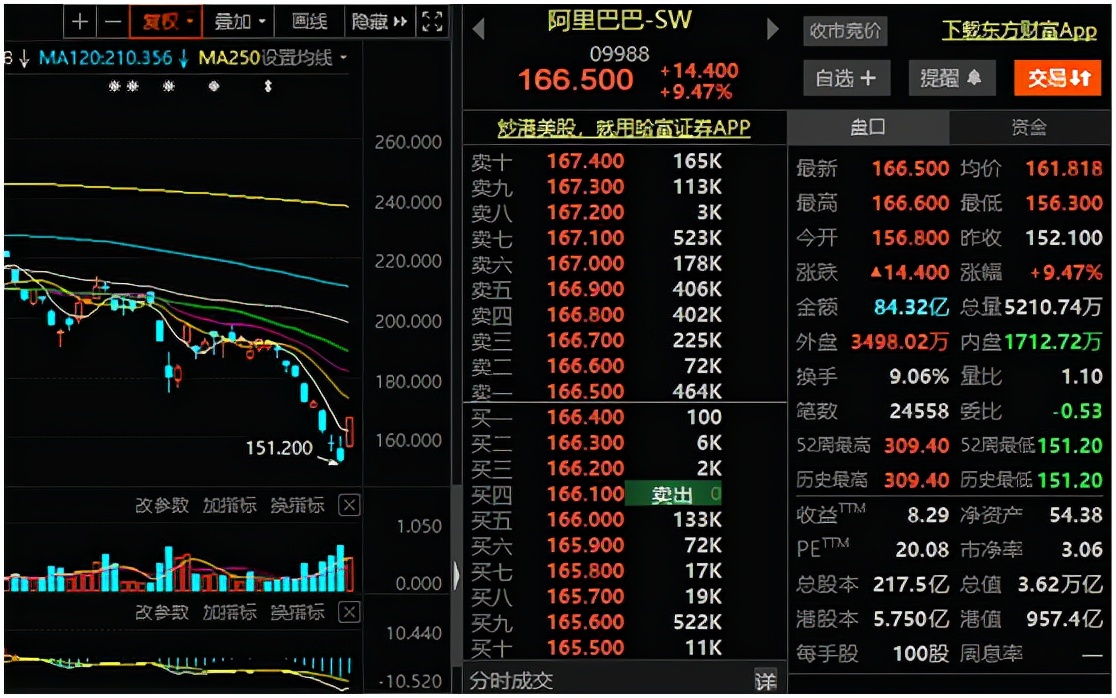1116x698 pixels.
Task: Enter fullscreen chart mode
Action: point(432,21)
